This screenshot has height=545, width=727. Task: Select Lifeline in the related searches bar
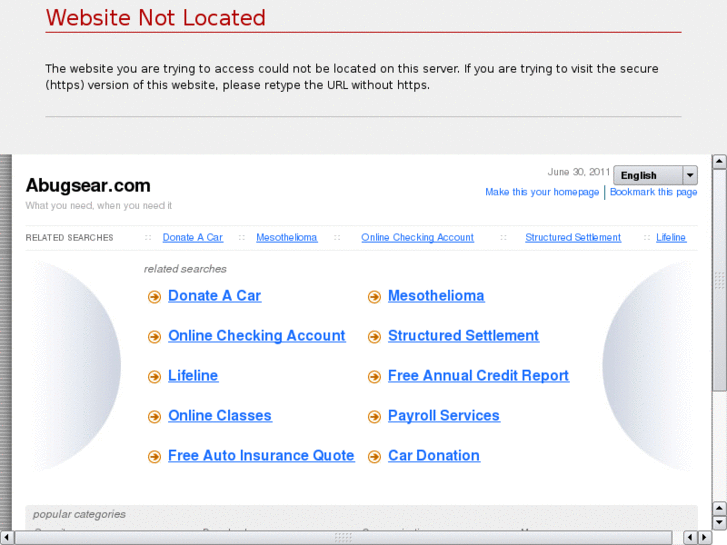click(x=670, y=237)
